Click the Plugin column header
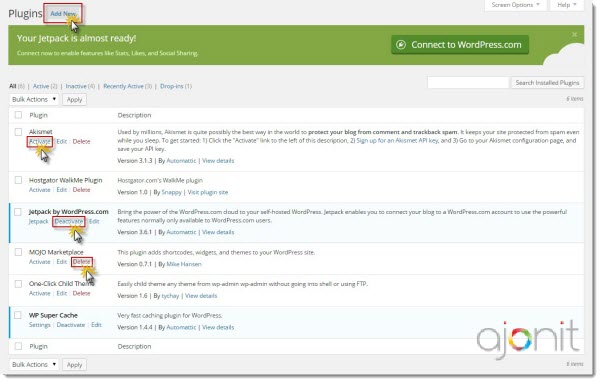This screenshot has height=382, width=600. pos(38,115)
